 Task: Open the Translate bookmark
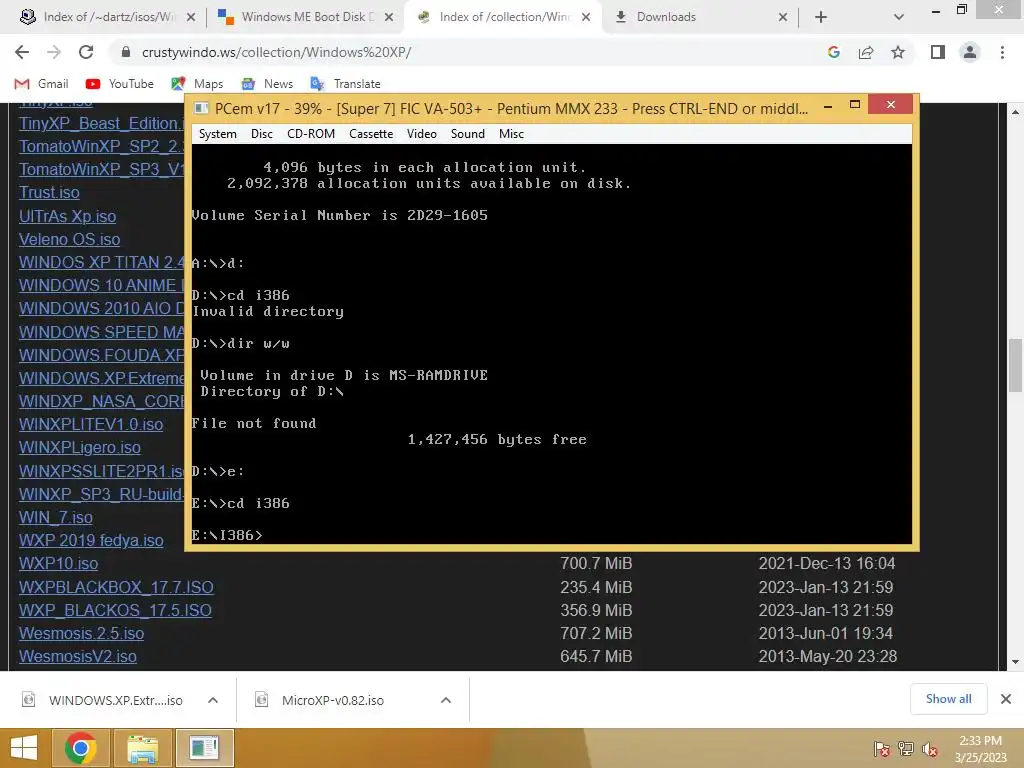(x=345, y=84)
